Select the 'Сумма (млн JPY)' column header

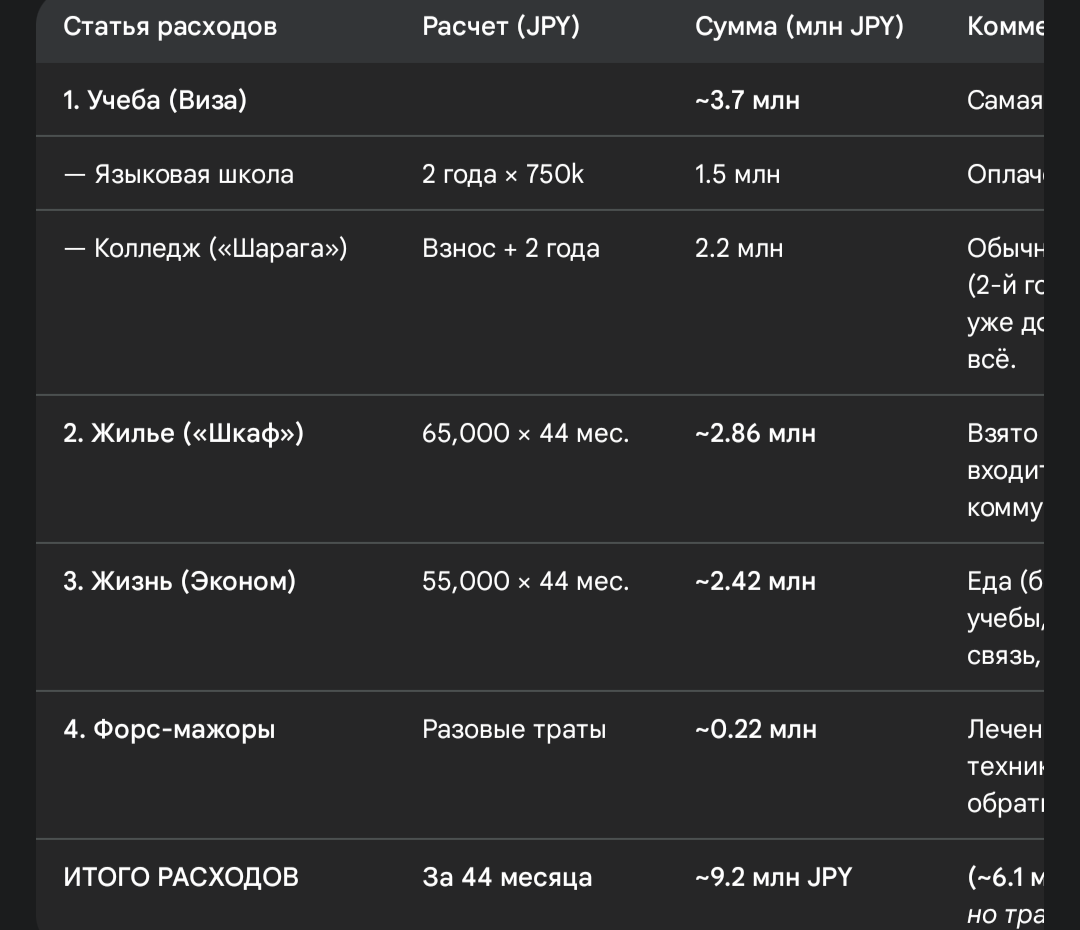click(x=799, y=27)
